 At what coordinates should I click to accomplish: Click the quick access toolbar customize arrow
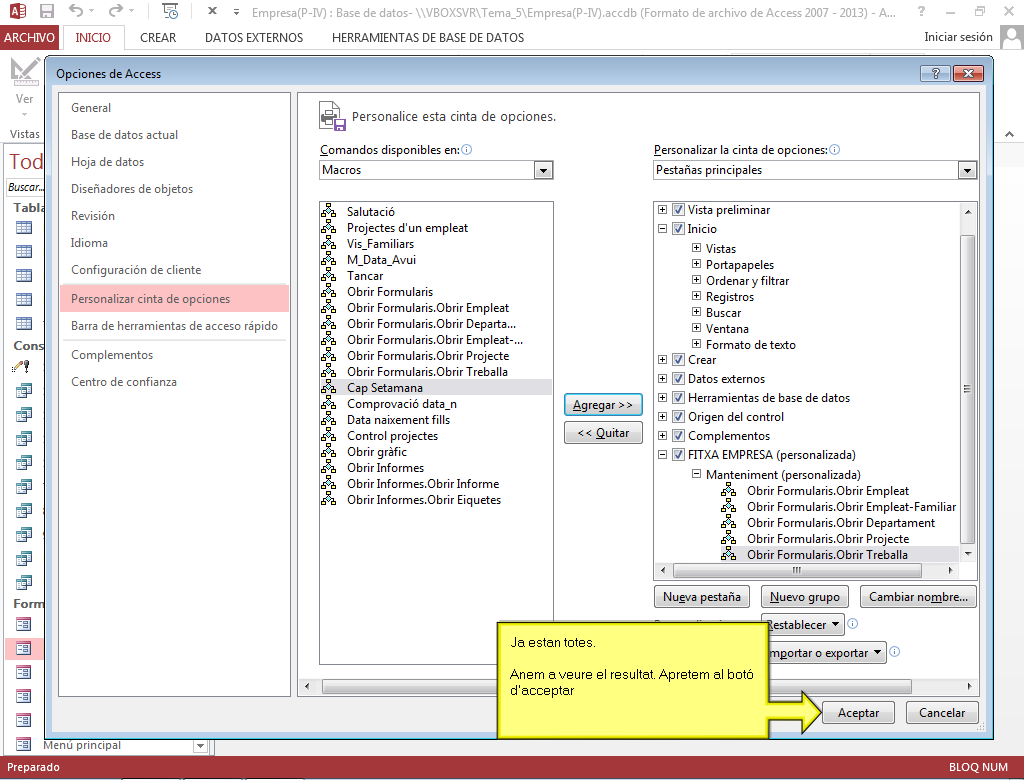point(236,12)
